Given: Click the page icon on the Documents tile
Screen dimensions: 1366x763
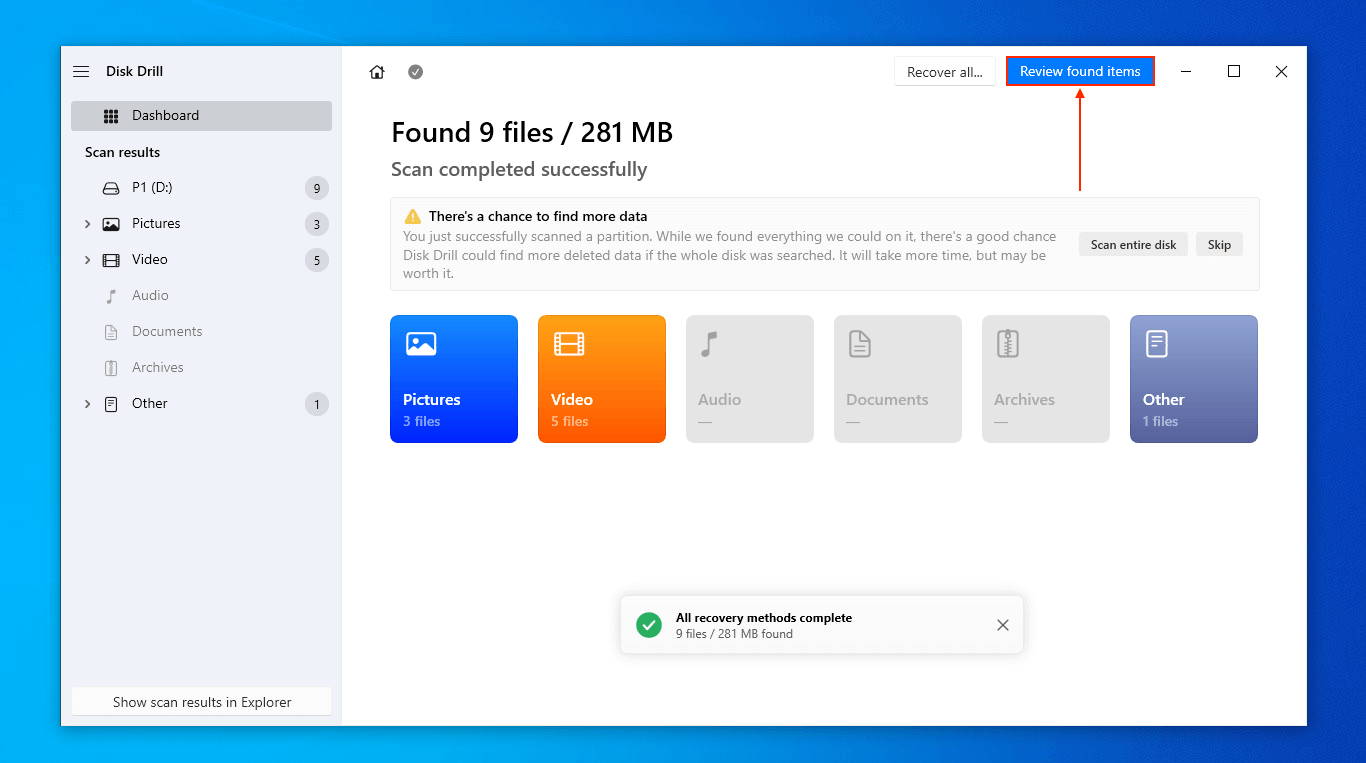Looking at the screenshot, I should (860, 344).
